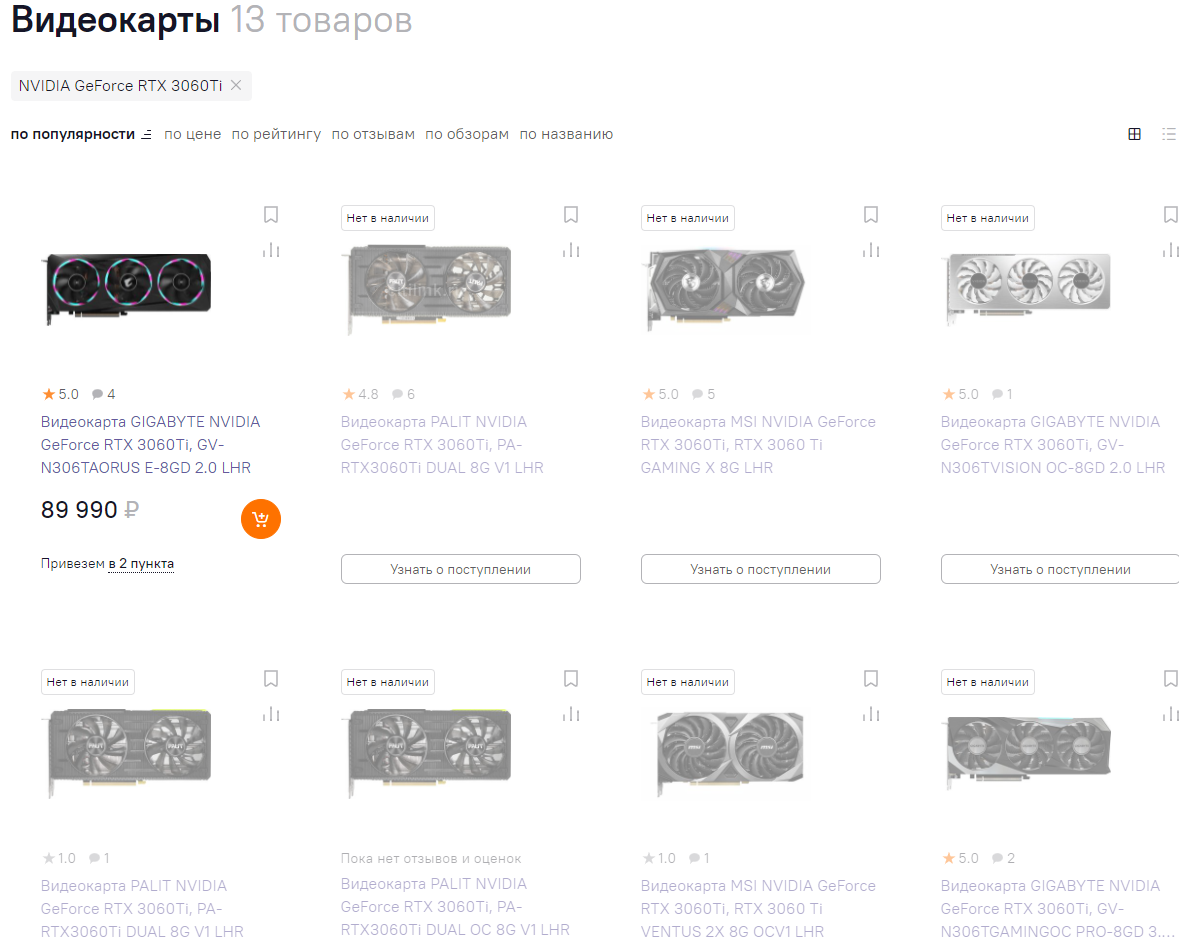Bookmark the GIGABYTE AORUS E-8GD card
The height and width of the screenshot is (949, 1179).
click(271, 215)
